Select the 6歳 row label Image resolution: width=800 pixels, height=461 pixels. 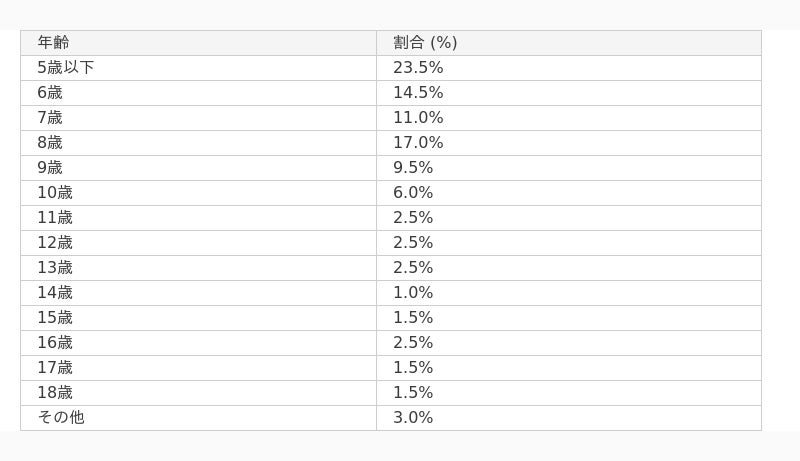click(50, 93)
